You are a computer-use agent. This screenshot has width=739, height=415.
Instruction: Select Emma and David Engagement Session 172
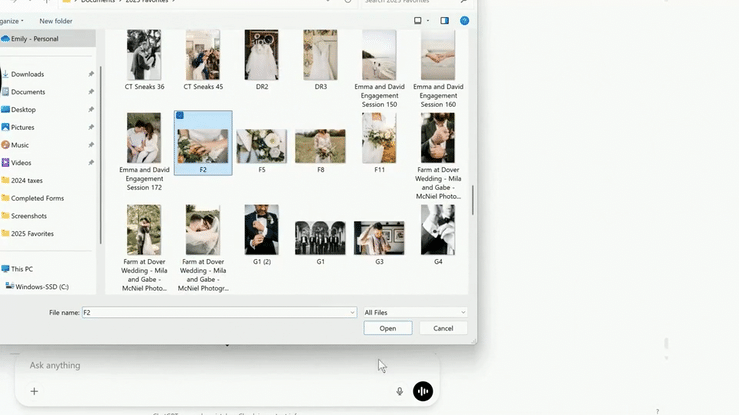point(144,138)
